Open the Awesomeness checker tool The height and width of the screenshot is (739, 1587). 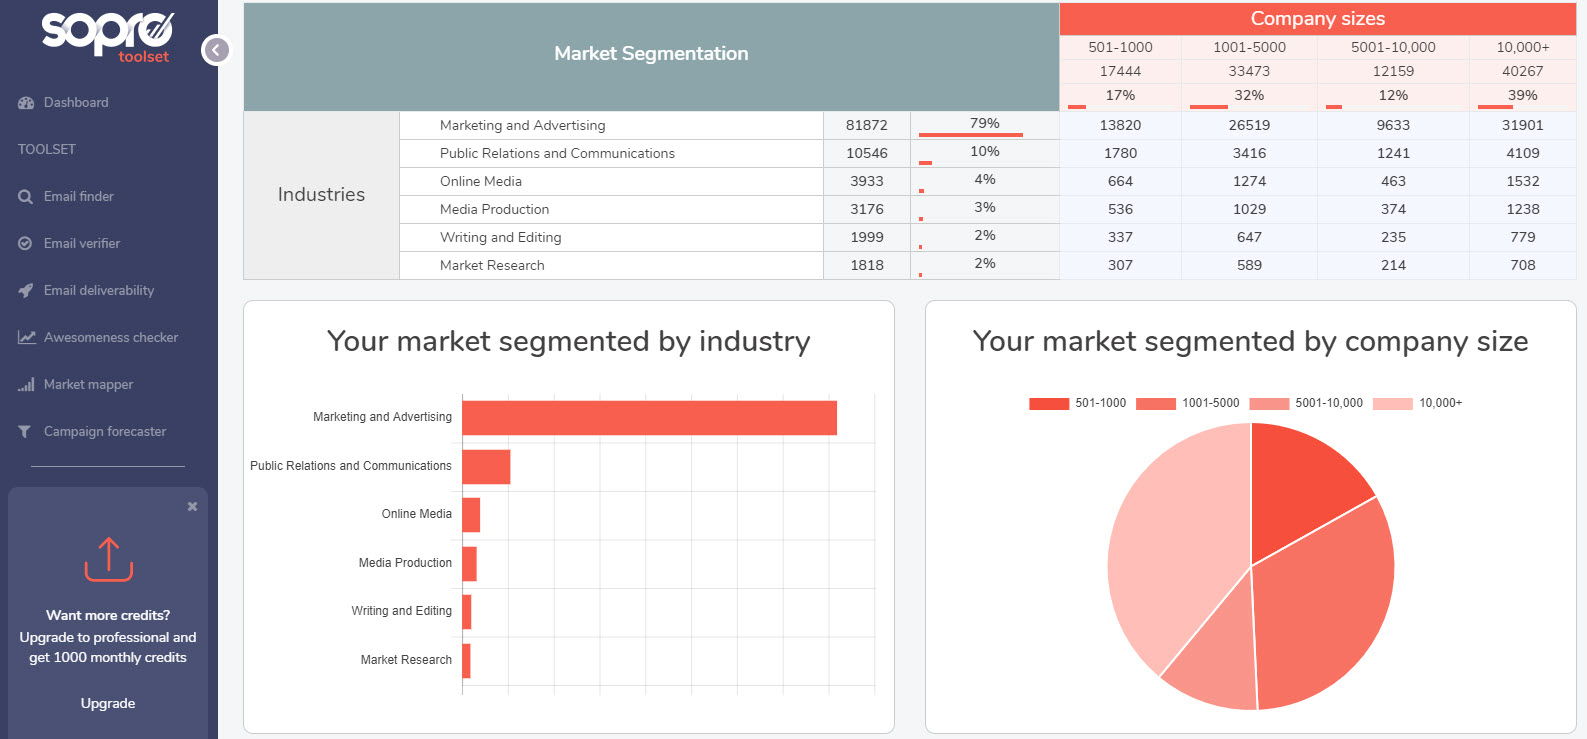pyautogui.click(x=111, y=337)
